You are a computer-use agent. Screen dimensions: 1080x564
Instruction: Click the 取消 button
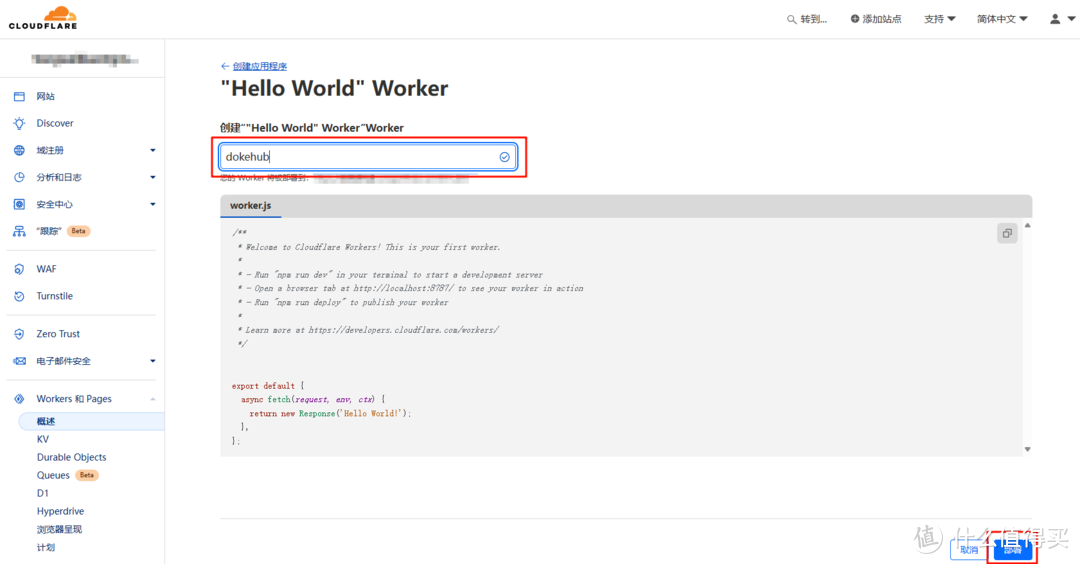[x=969, y=550]
